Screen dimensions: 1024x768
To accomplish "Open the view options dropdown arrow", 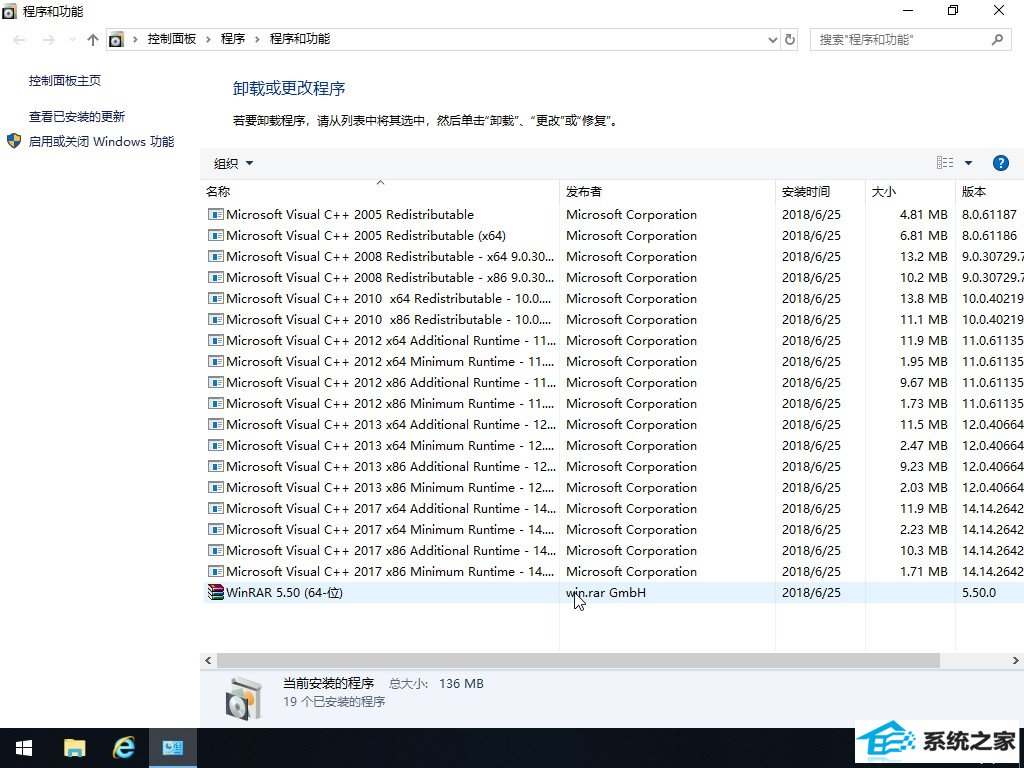I will [968, 163].
